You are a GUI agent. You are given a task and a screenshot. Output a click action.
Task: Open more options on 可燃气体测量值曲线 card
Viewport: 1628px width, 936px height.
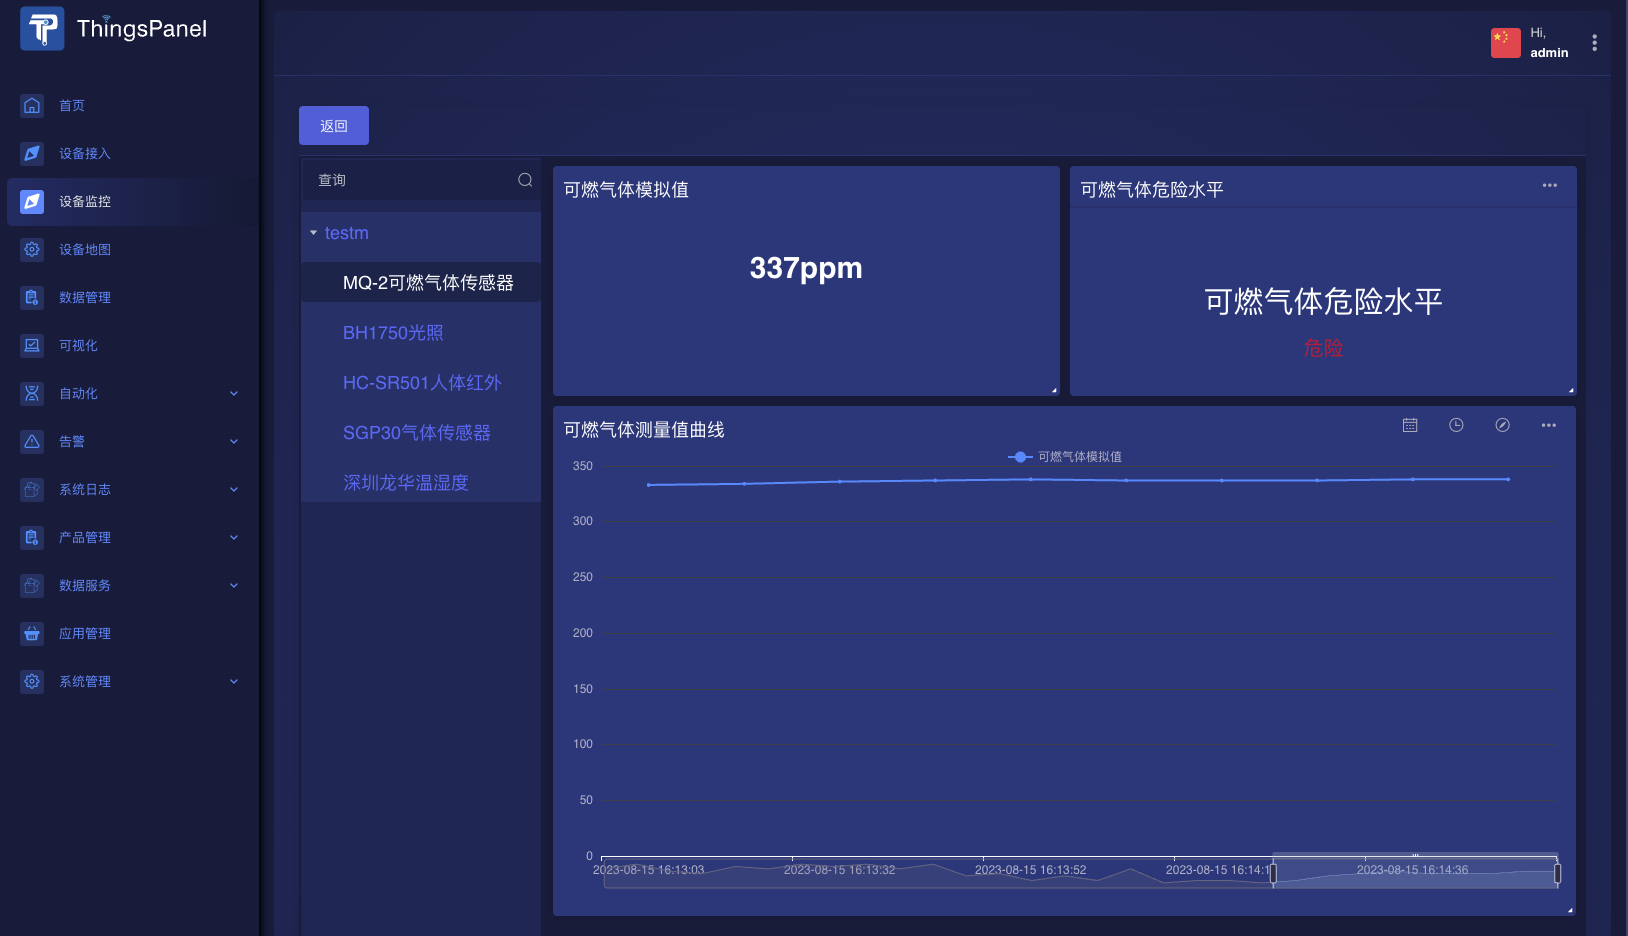coord(1548,425)
